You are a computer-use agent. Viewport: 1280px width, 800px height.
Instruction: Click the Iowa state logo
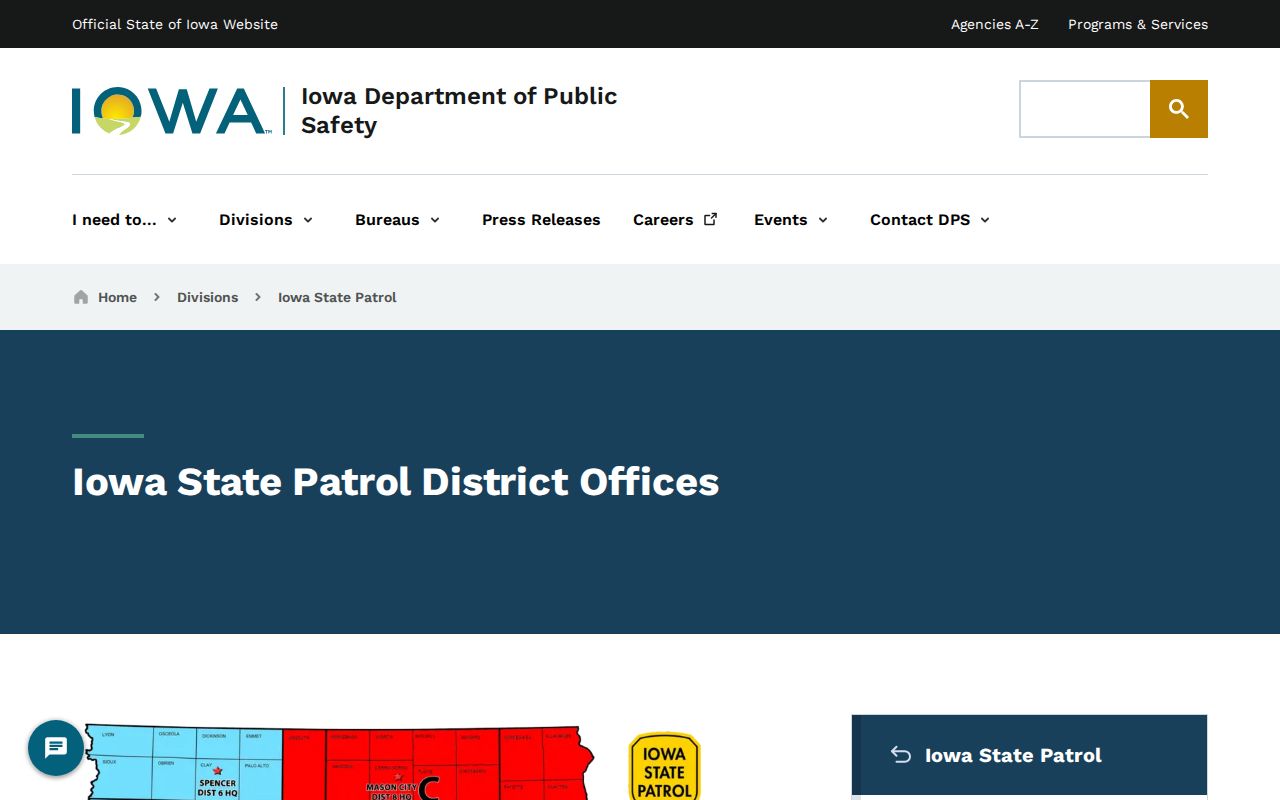tap(170, 110)
